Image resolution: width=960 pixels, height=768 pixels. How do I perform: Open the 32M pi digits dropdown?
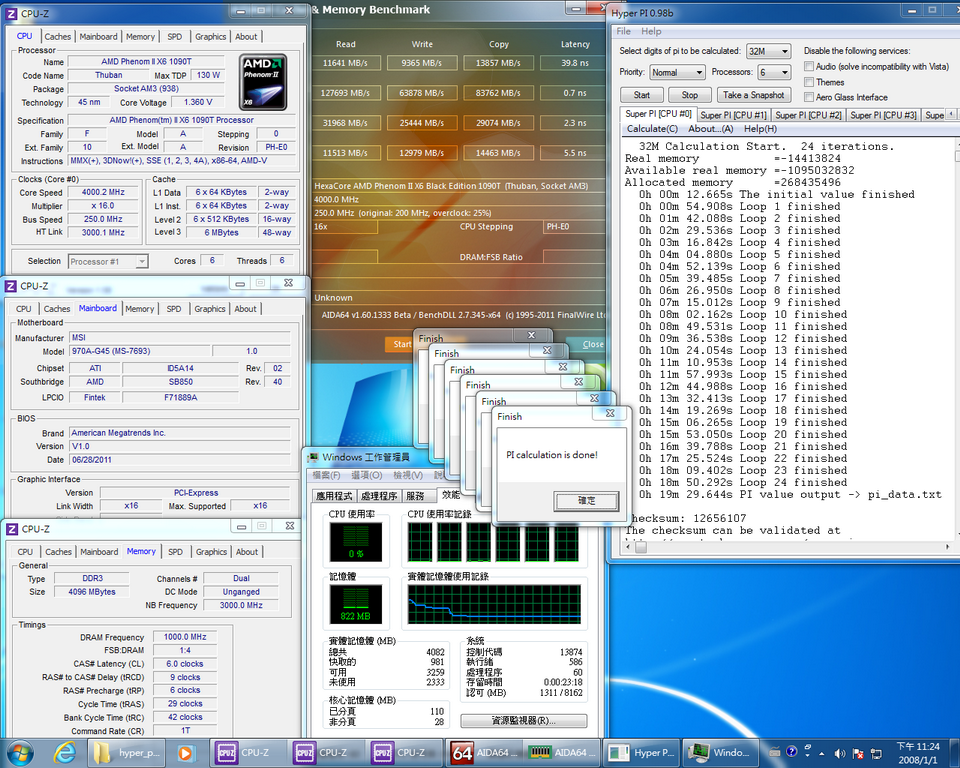click(x=768, y=51)
